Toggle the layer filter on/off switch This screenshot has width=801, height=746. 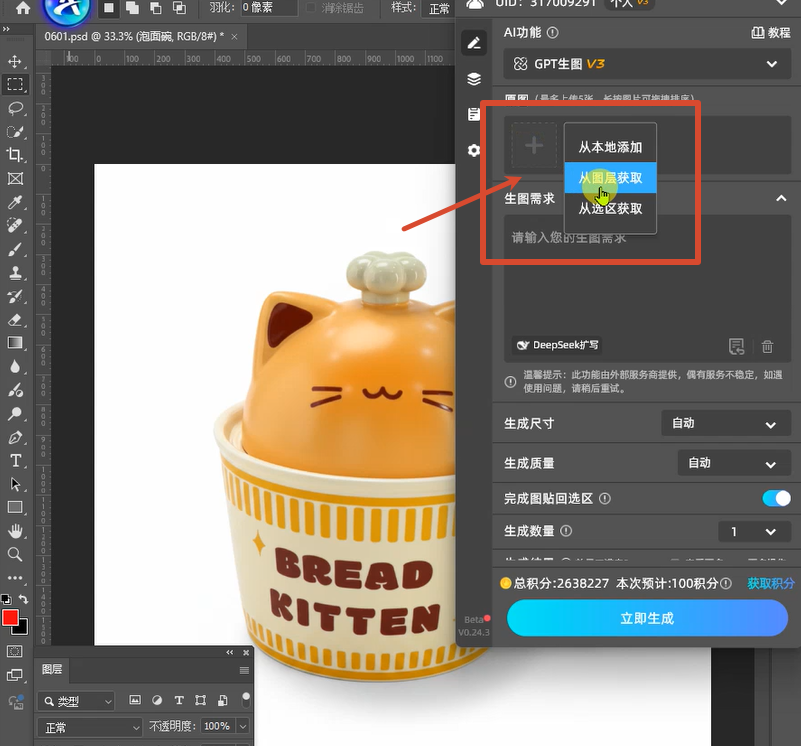point(246,700)
